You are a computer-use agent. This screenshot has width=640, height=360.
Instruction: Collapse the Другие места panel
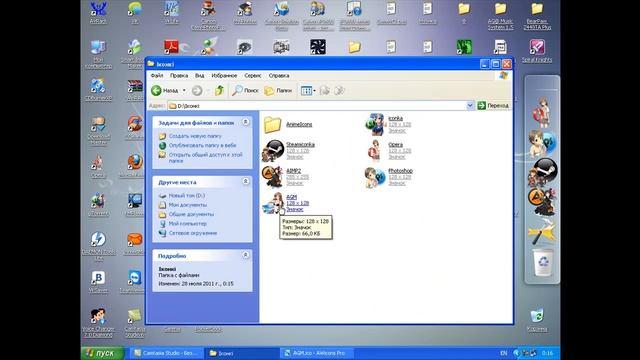click(x=245, y=181)
